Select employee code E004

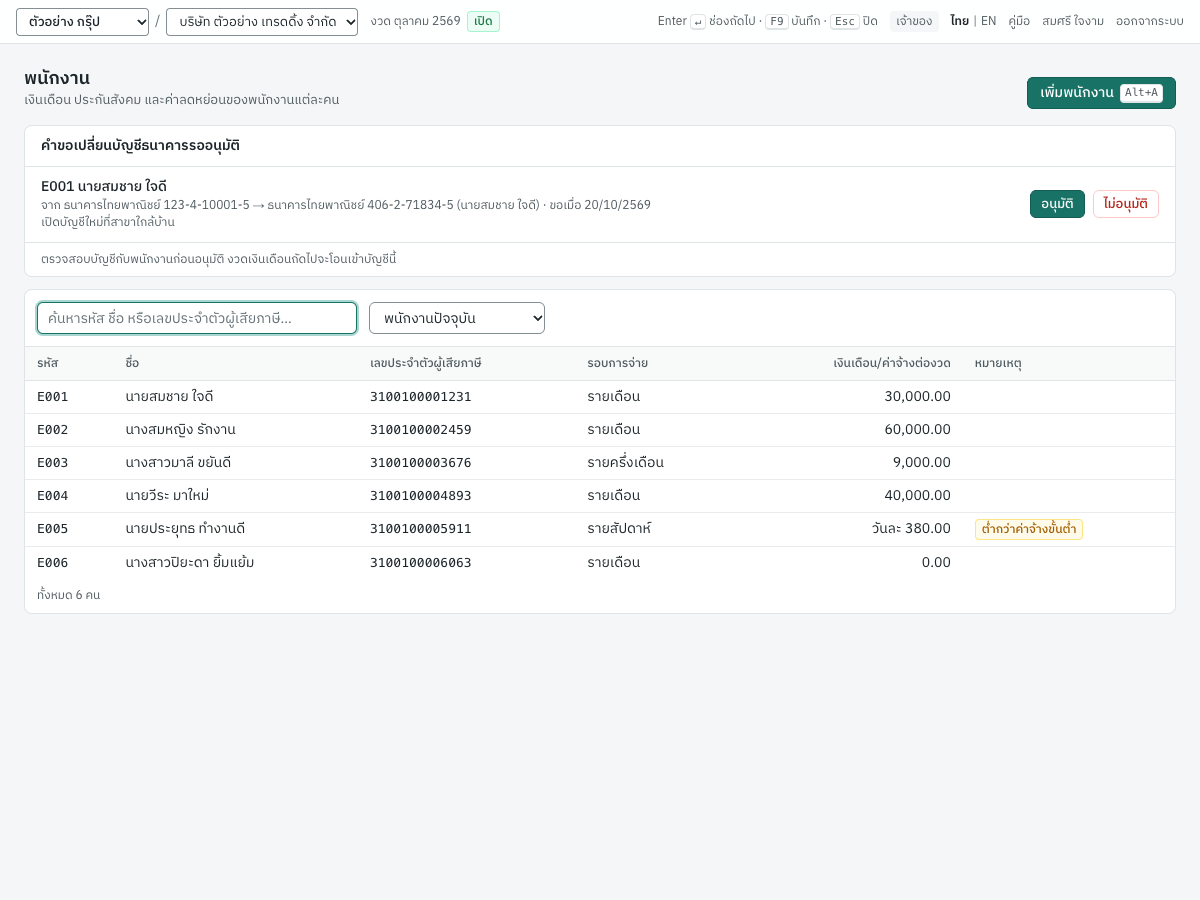point(53,495)
